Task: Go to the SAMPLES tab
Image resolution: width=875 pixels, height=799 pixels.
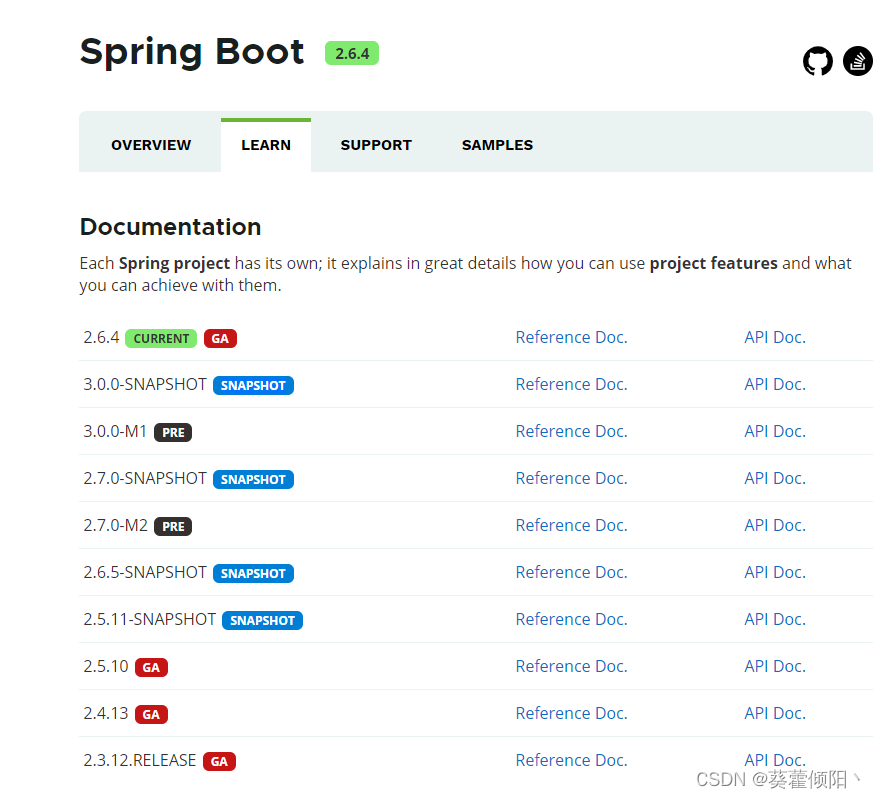Action: point(497,145)
